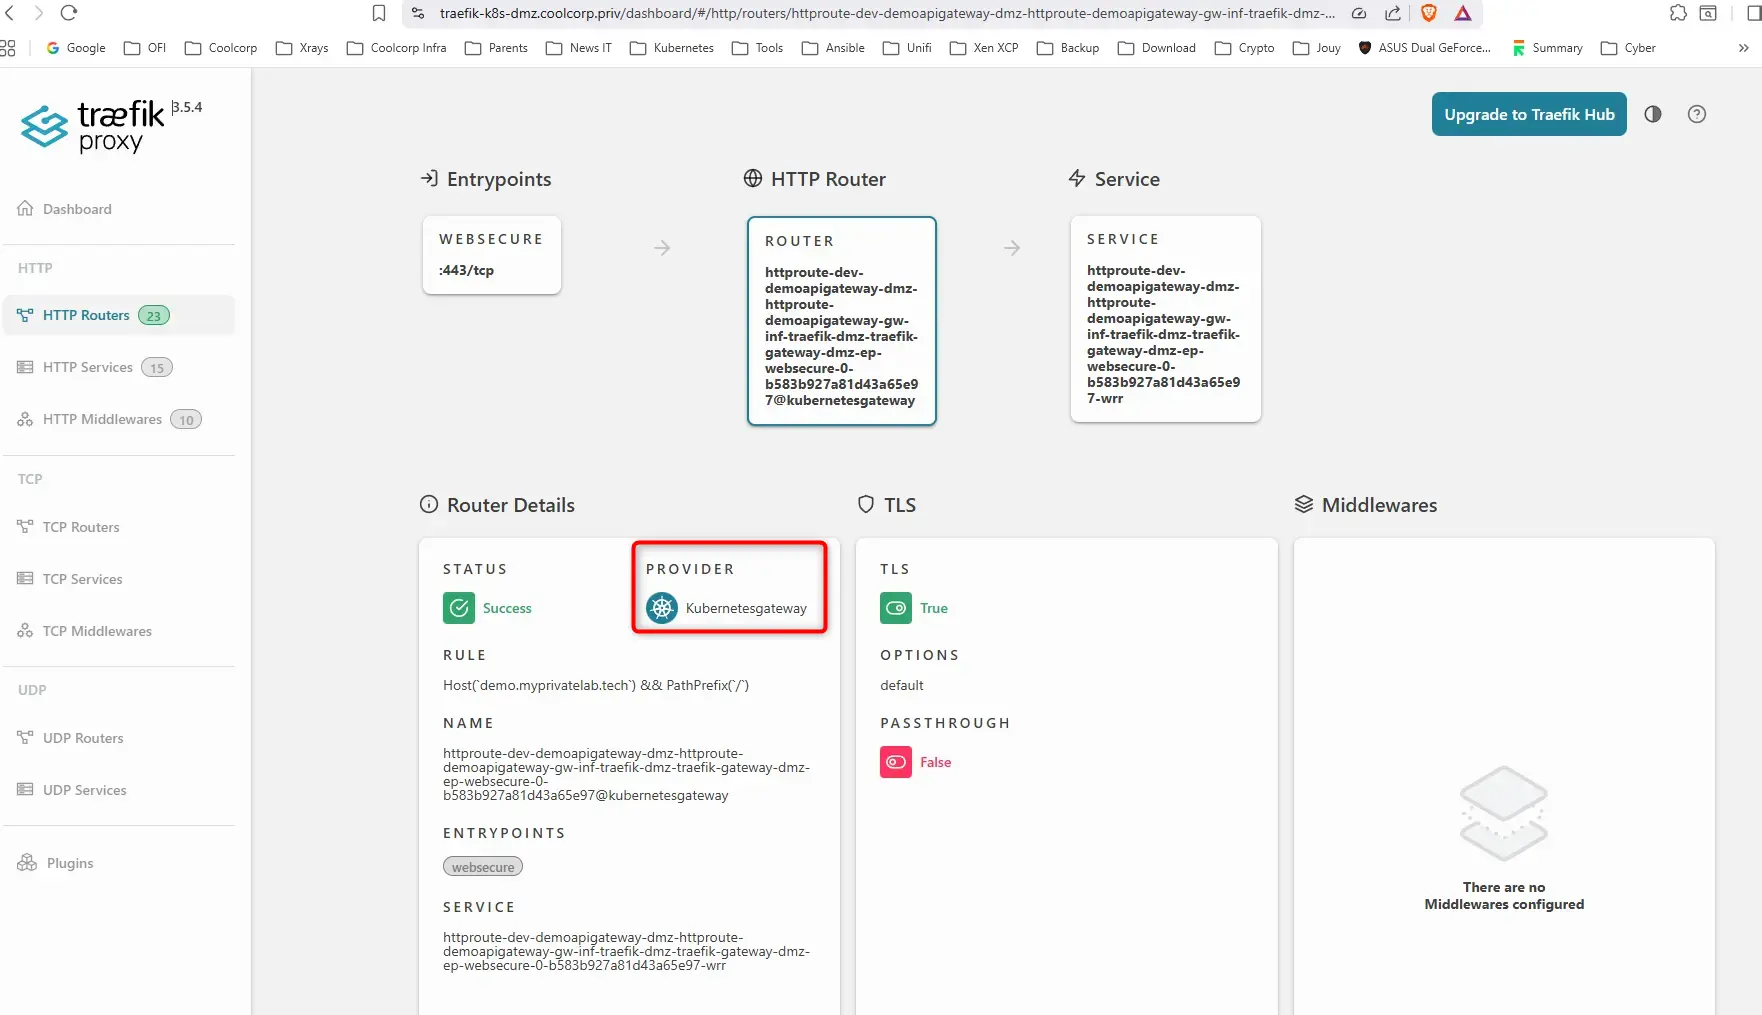Select TCP Routers in the sidebar
Viewport: 1762px width, 1015px height.
pos(80,527)
